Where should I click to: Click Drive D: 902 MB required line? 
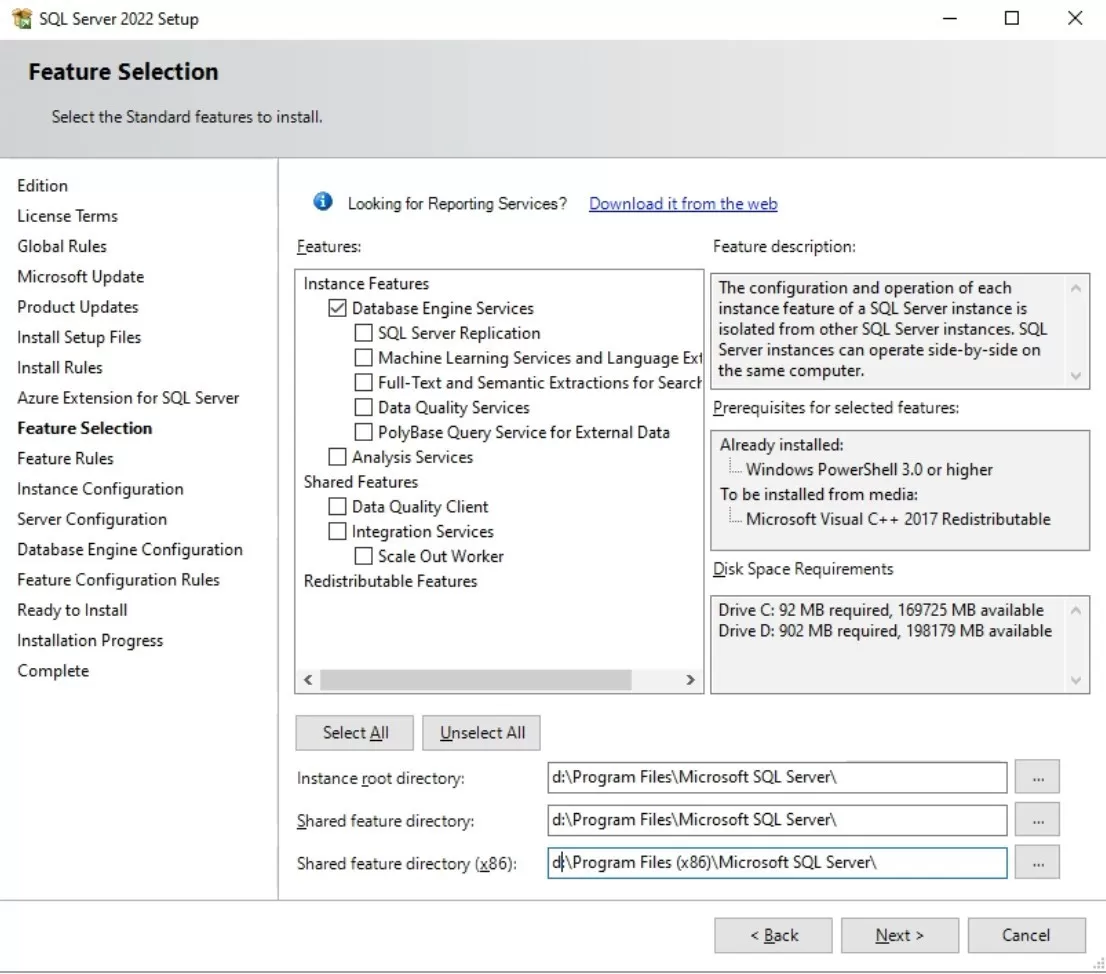click(x=885, y=631)
